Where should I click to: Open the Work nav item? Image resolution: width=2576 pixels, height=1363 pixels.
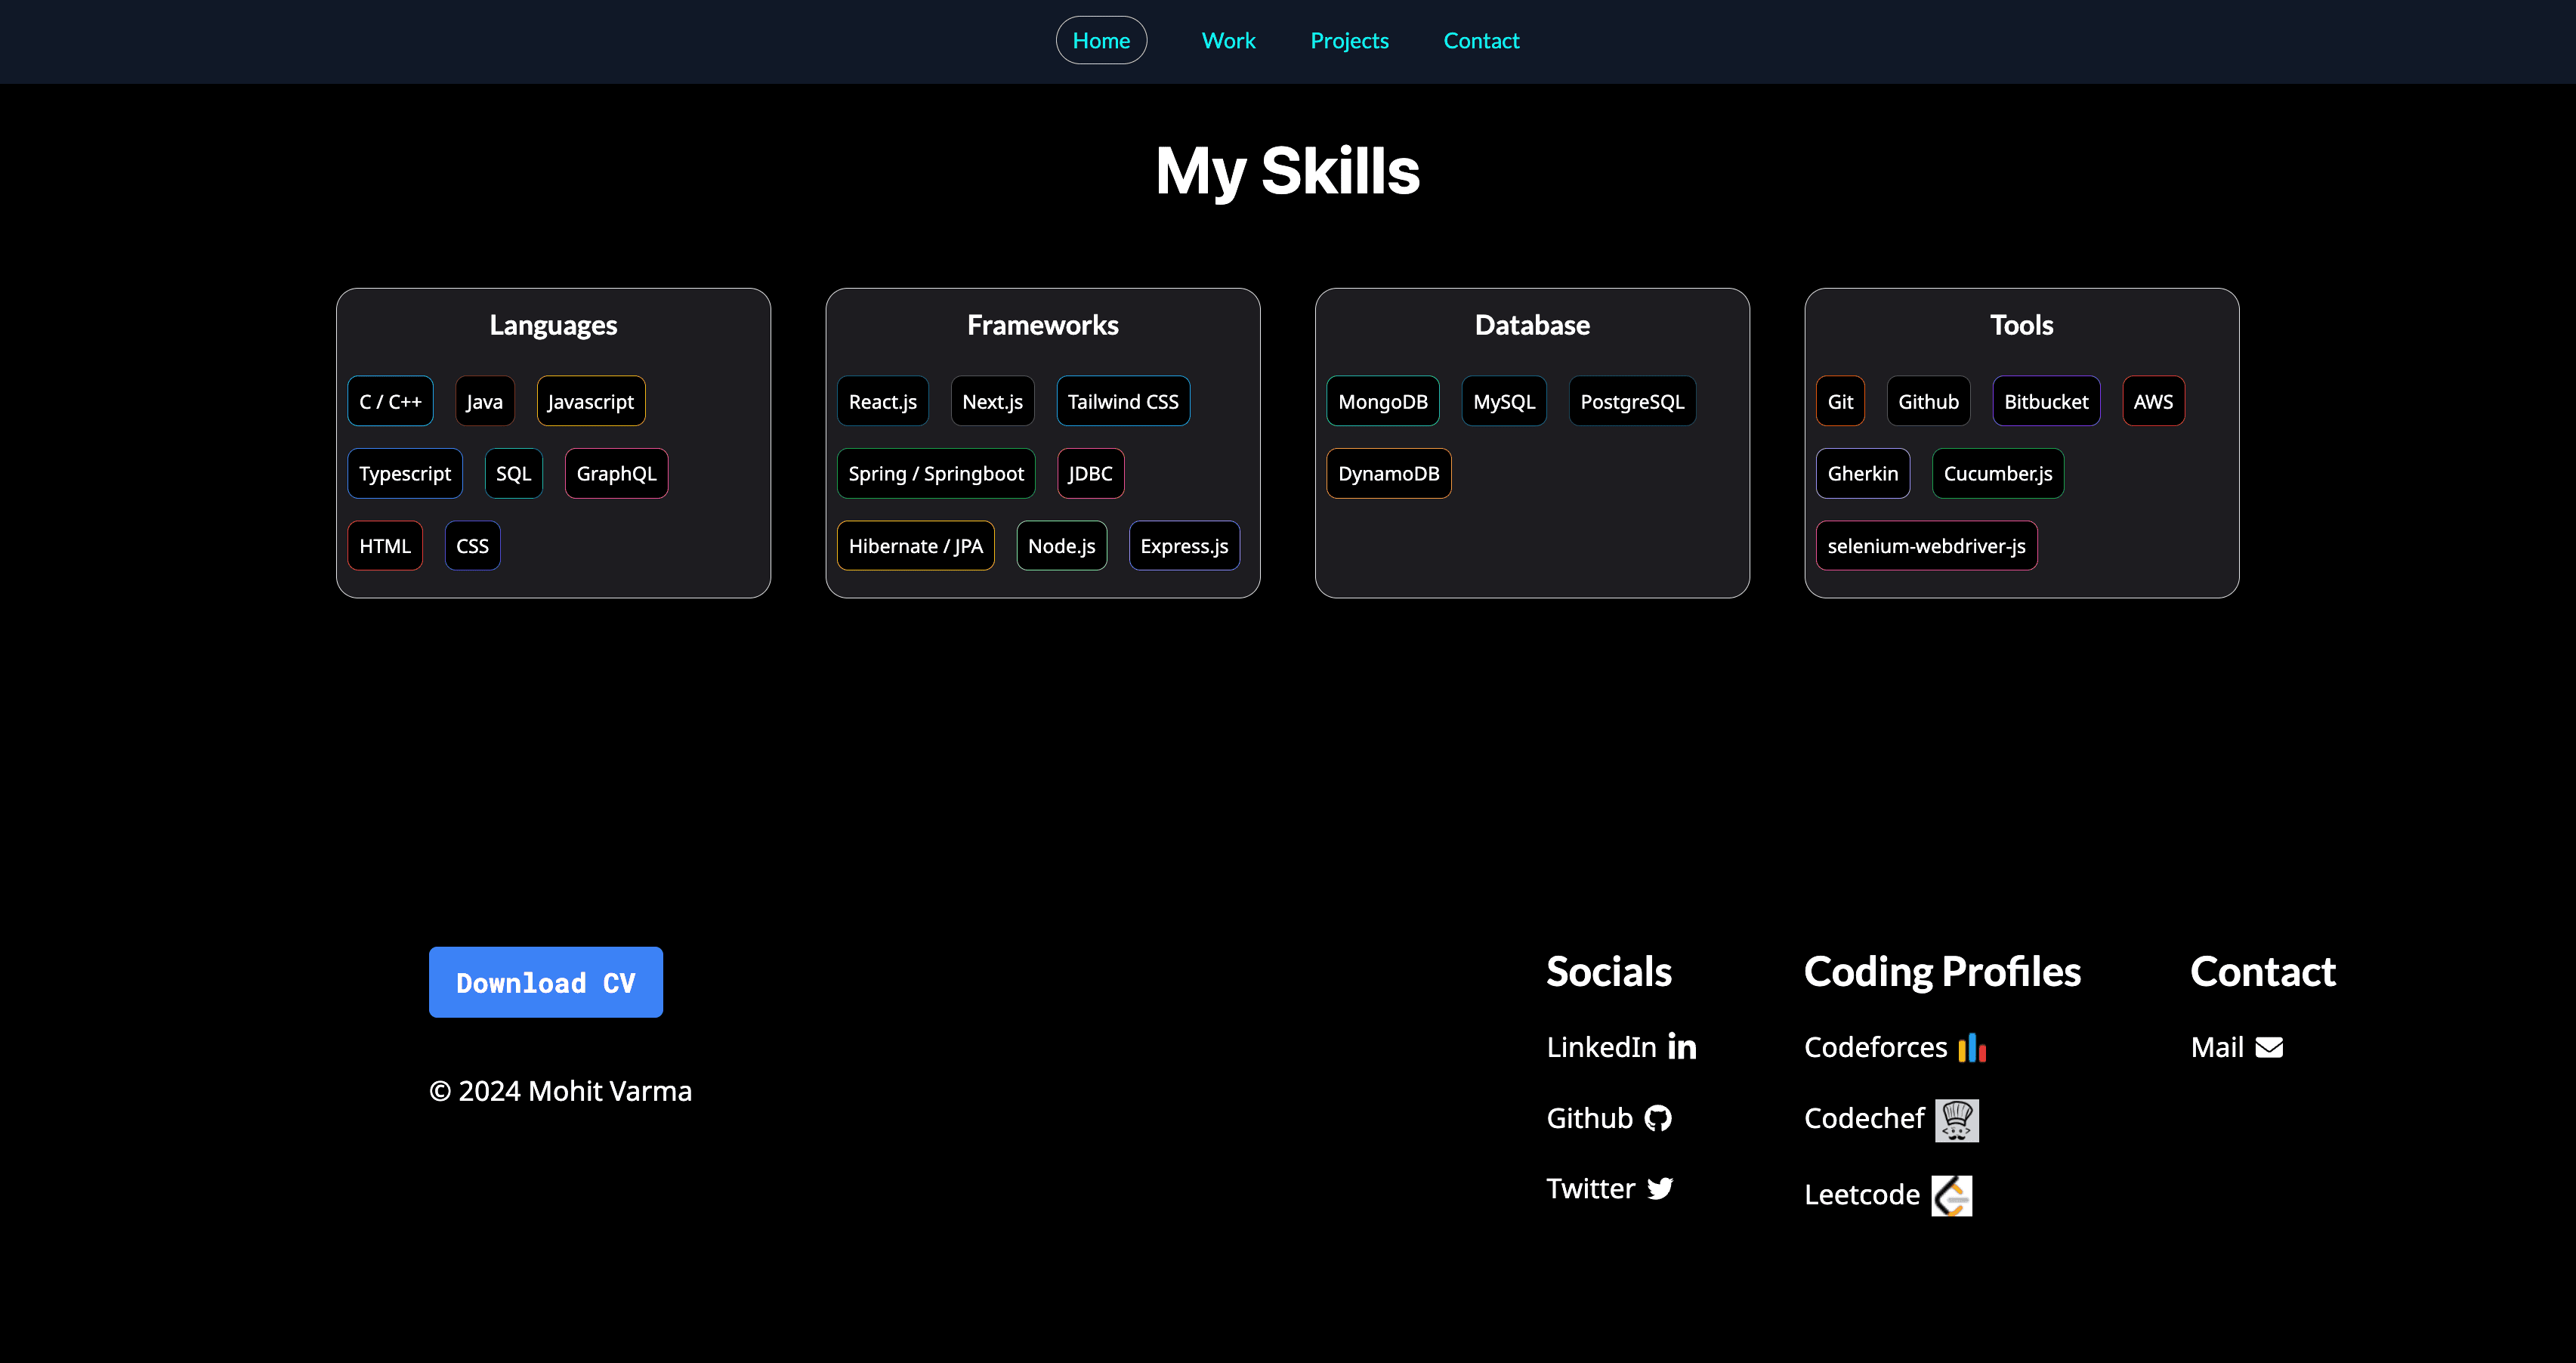click(x=1228, y=40)
